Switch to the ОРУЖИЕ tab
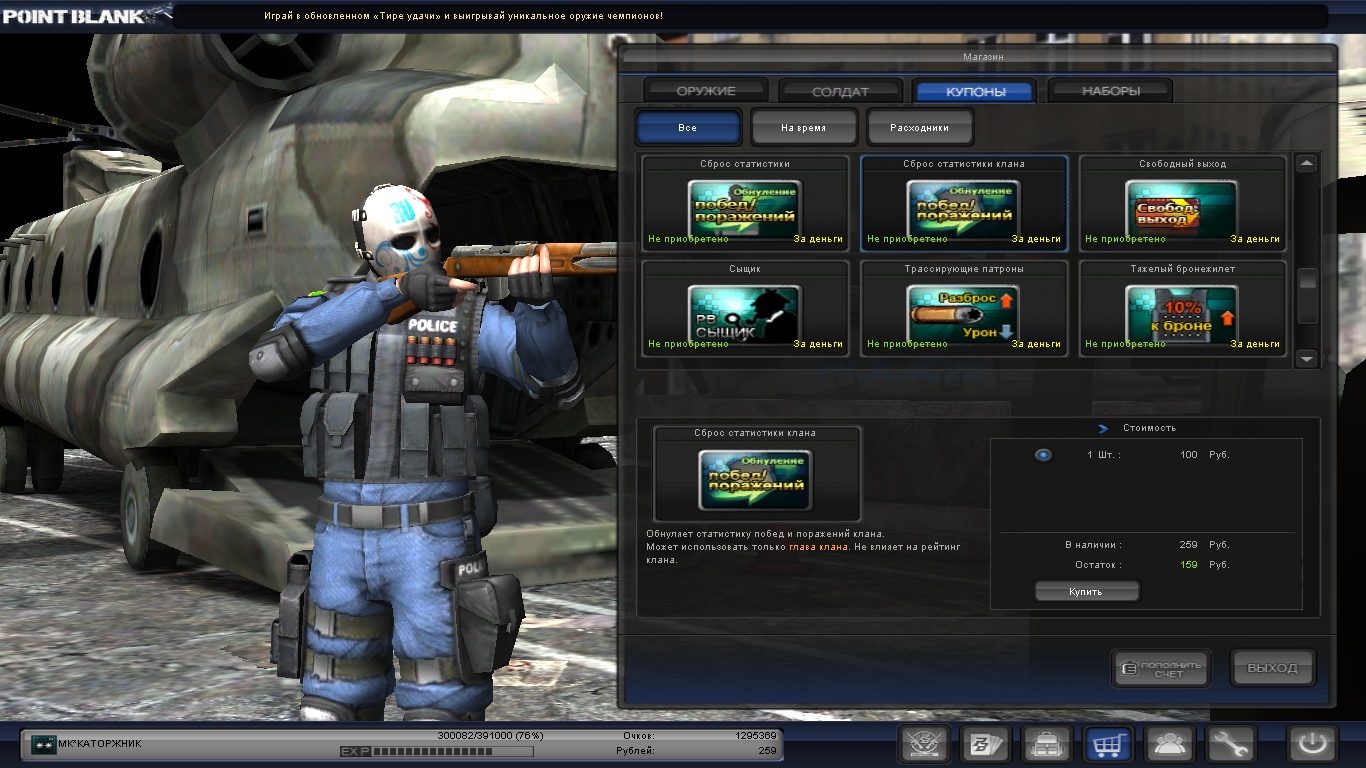This screenshot has width=1366, height=768. 706,91
